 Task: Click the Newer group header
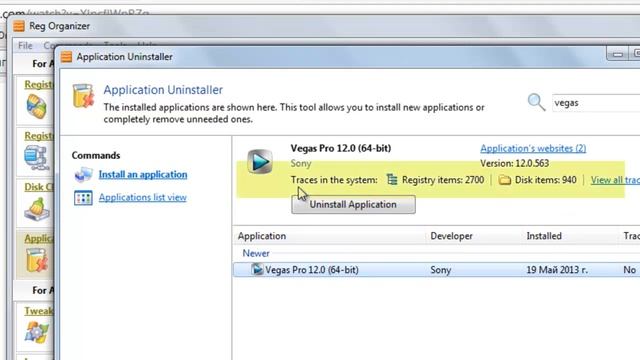coord(256,253)
